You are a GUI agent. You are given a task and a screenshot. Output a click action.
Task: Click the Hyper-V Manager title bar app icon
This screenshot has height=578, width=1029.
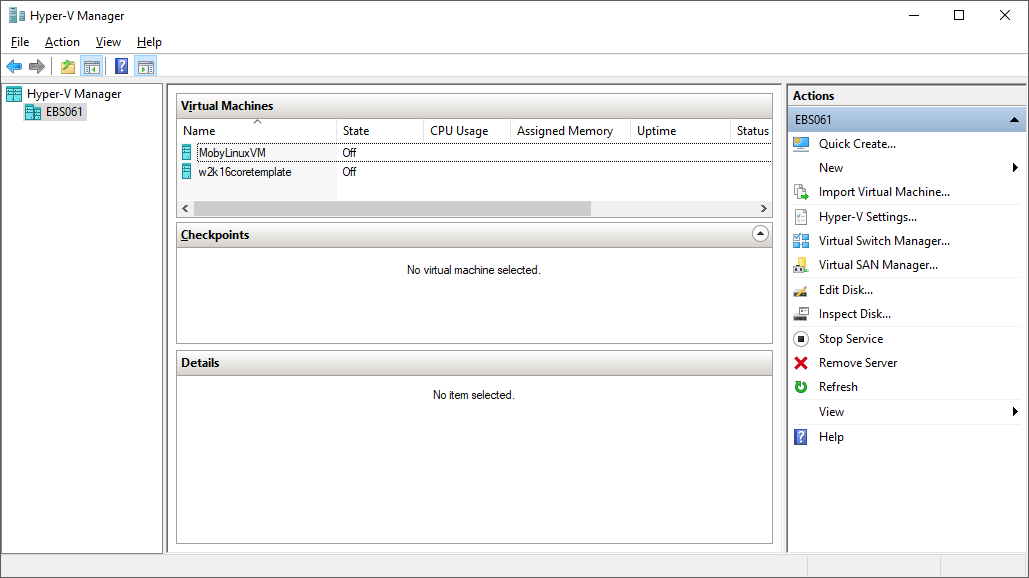16,15
